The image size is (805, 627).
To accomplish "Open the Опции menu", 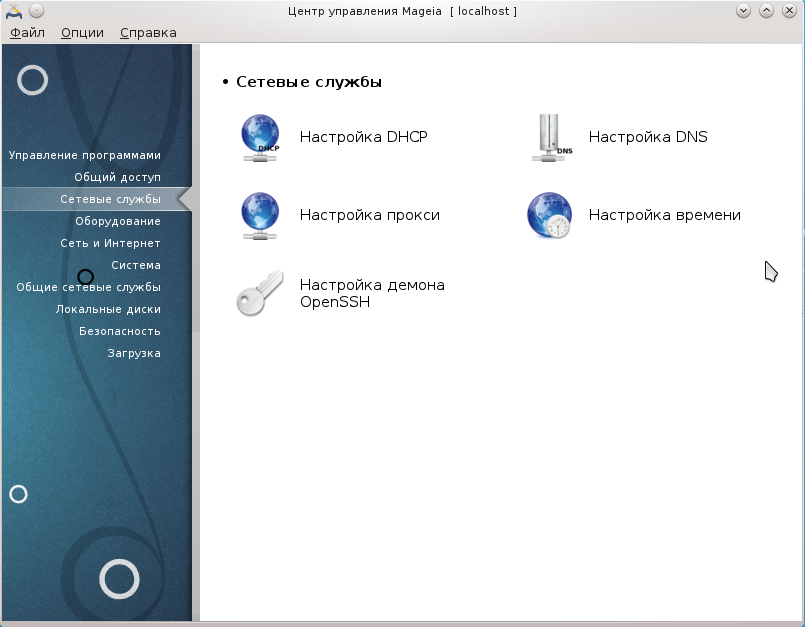I will (82, 32).
